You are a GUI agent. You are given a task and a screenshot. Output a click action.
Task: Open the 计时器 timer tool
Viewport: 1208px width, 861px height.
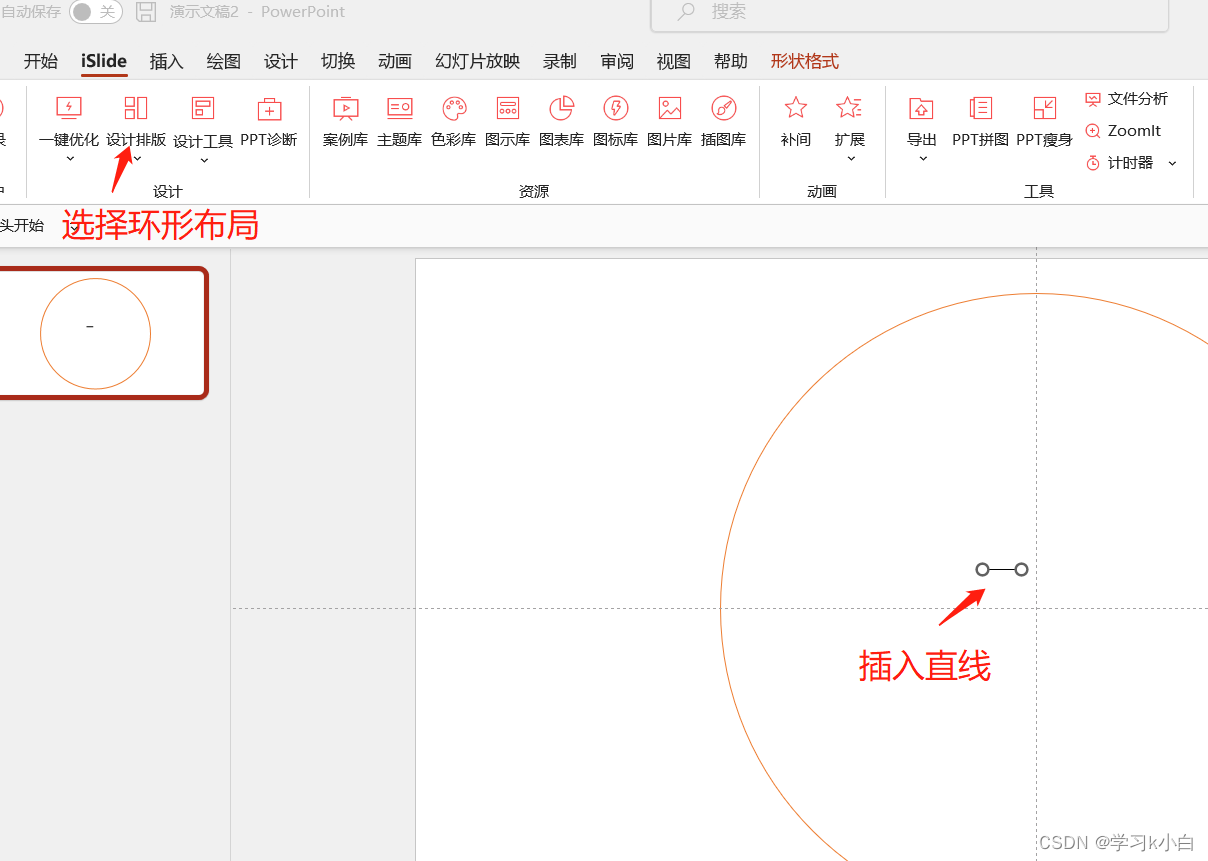[x=1119, y=163]
